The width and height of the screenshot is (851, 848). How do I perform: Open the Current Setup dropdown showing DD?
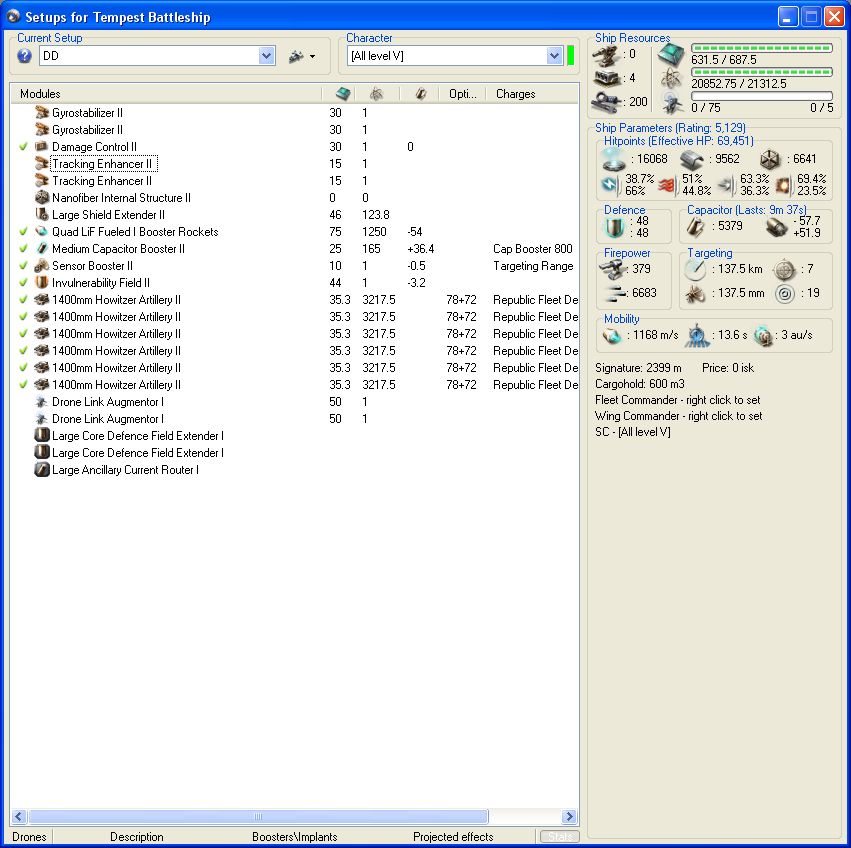(x=157, y=55)
